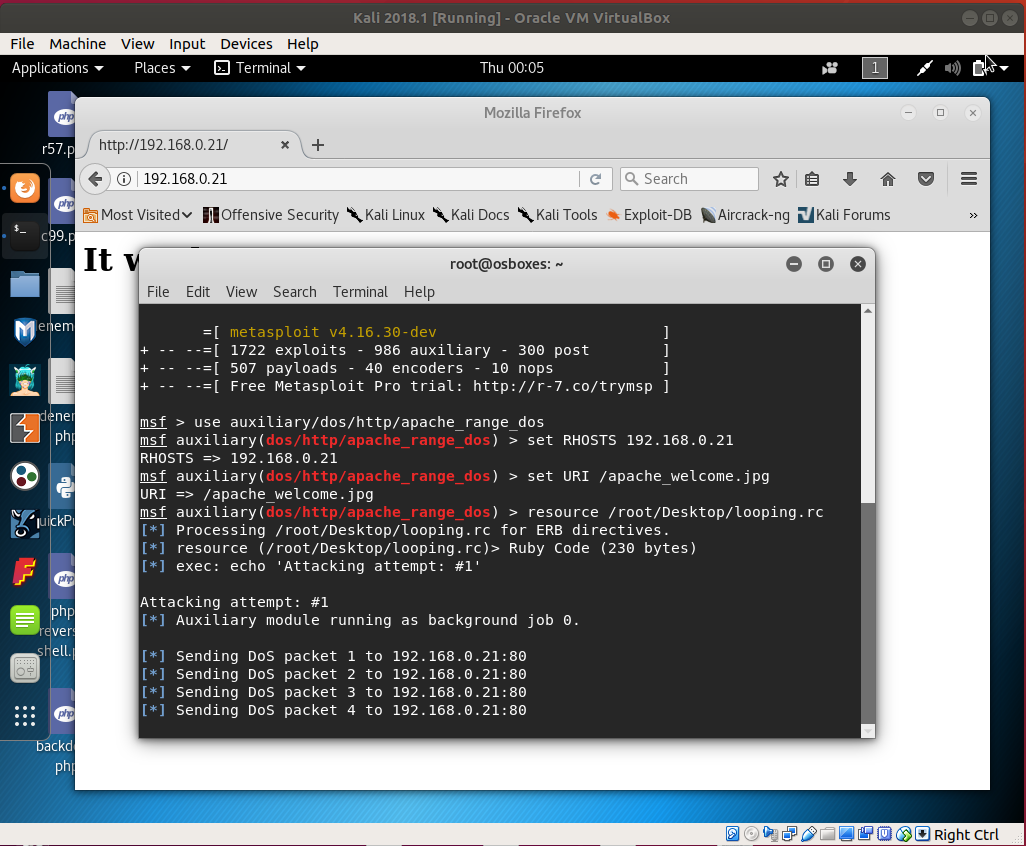Screen dimensions: 1026x846
Task: Open the green notes app in dock
Action: [25, 620]
